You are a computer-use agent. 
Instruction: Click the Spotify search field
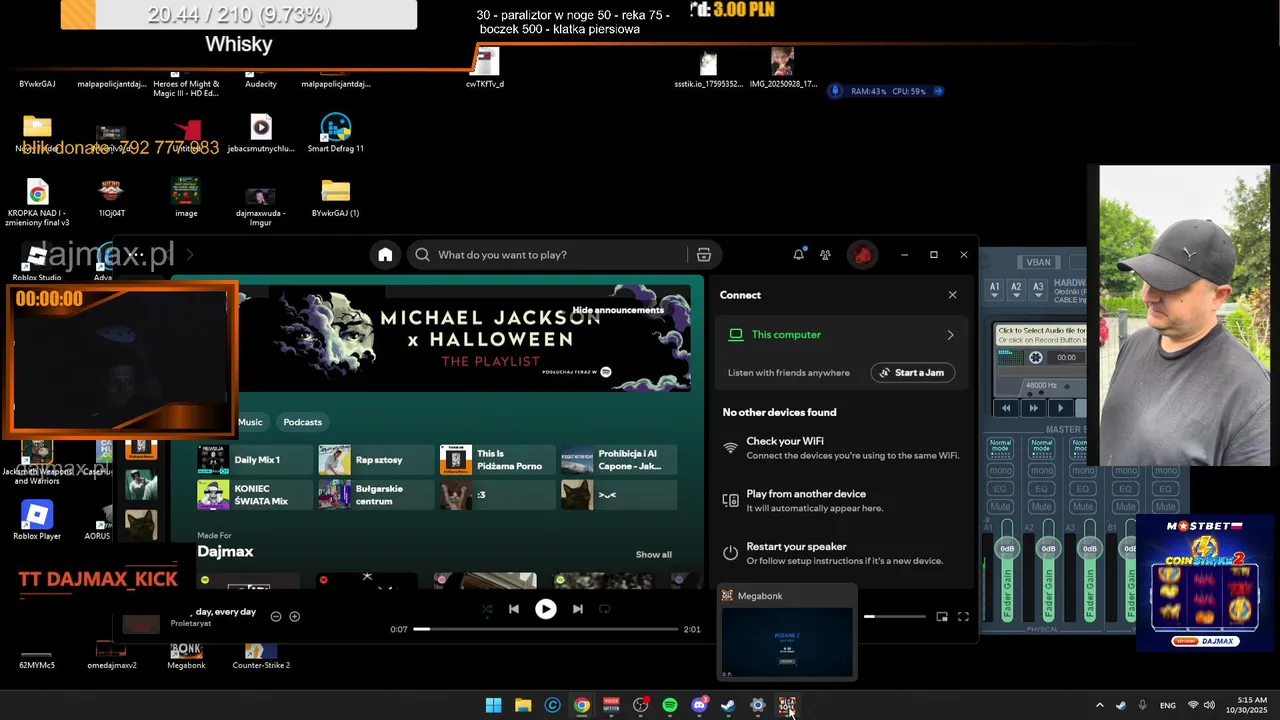pyautogui.click(x=564, y=255)
